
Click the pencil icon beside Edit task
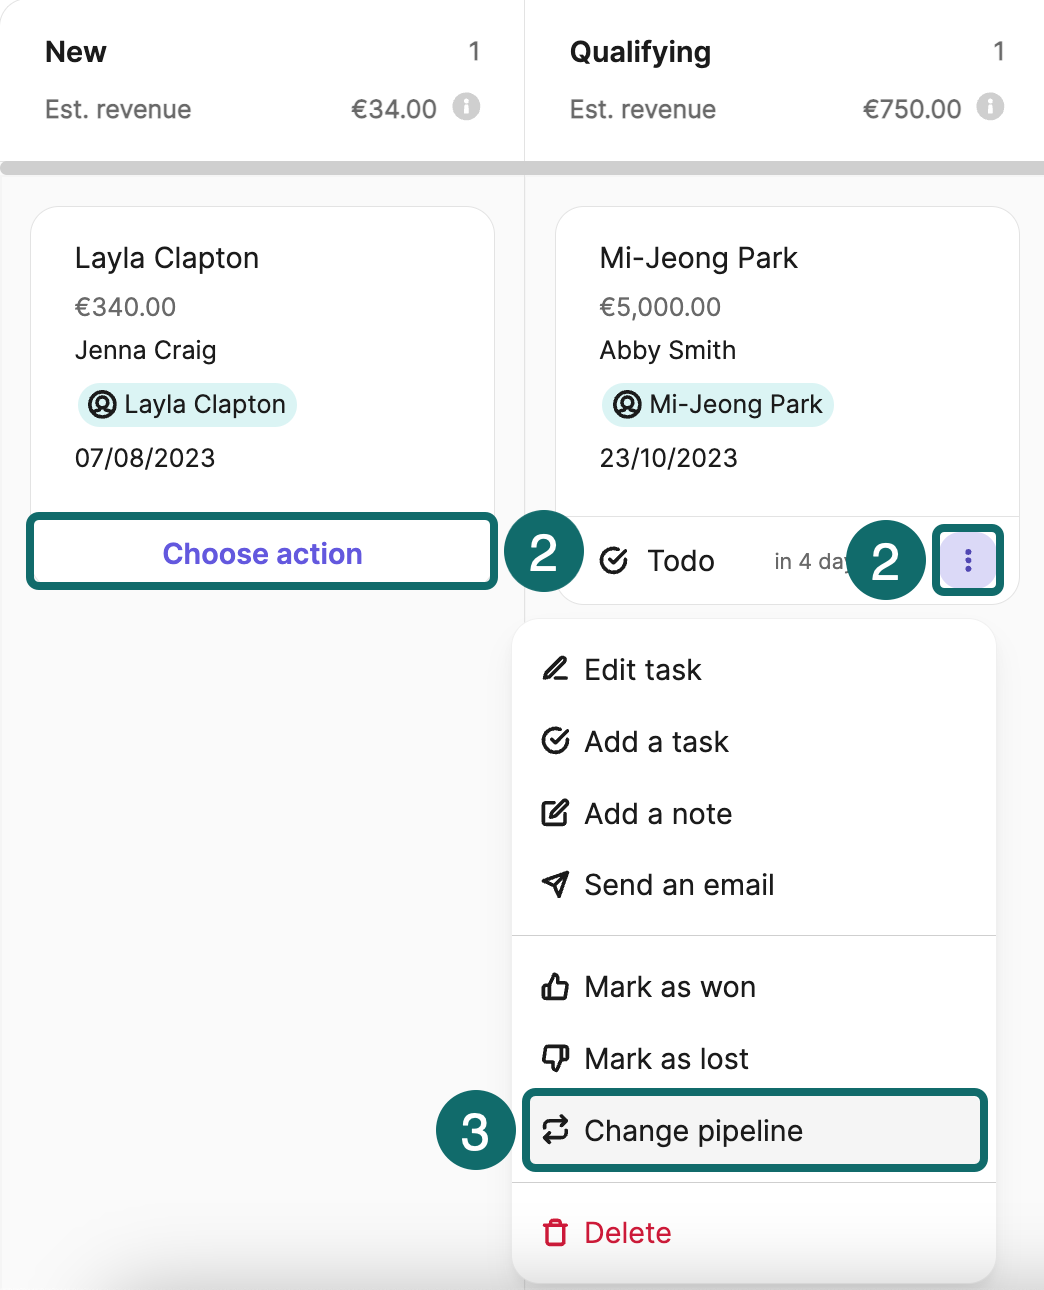[x=555, y=668]
